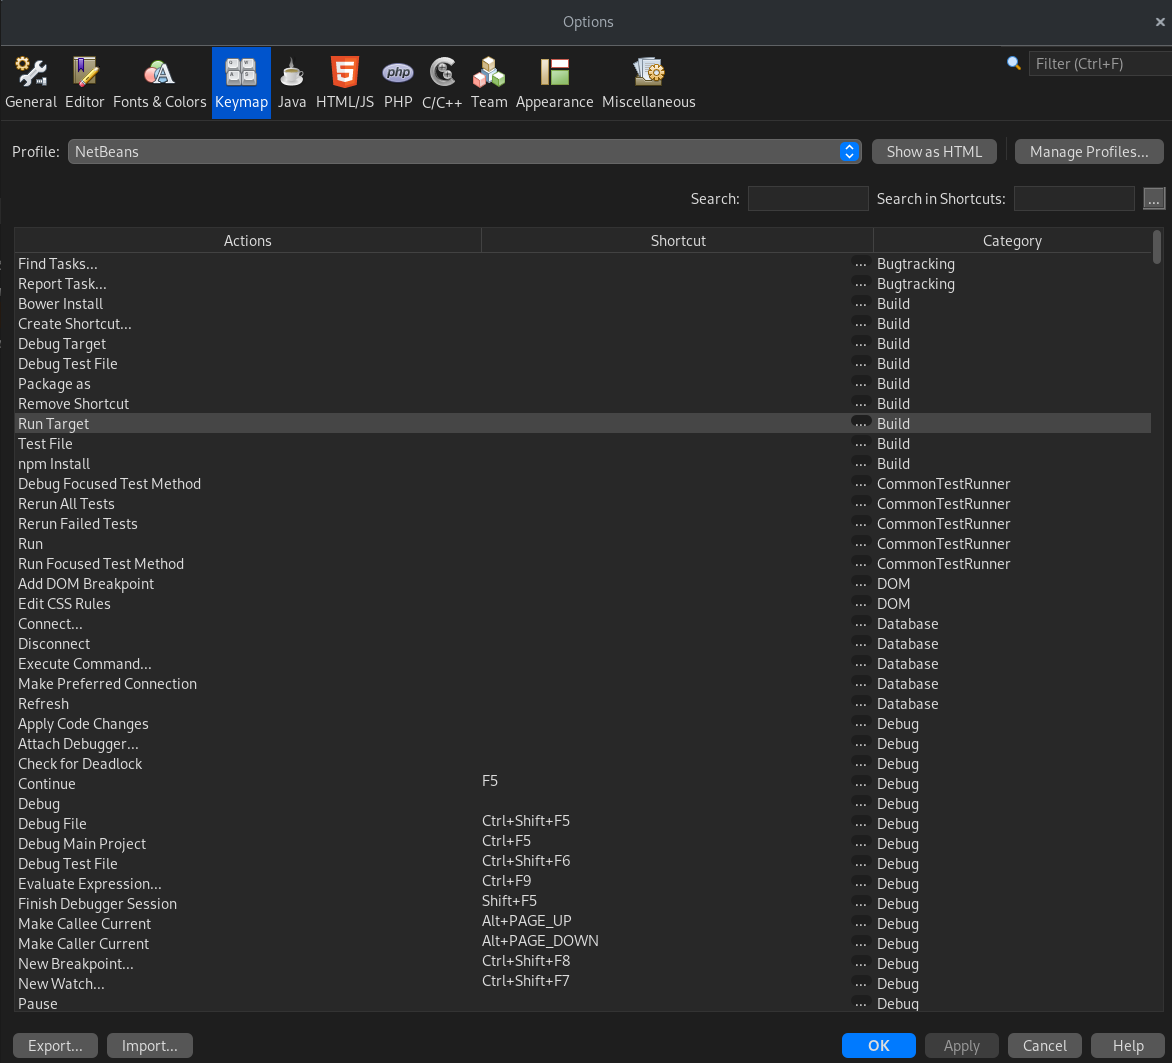Click the Import... button
Screen dimensions: 1172x1063
(149, 1045)
